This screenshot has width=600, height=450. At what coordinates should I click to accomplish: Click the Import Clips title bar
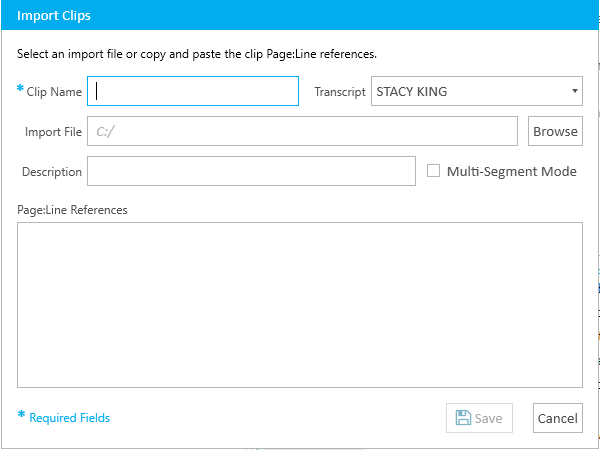pyautogui.click(x=300, y=15)
